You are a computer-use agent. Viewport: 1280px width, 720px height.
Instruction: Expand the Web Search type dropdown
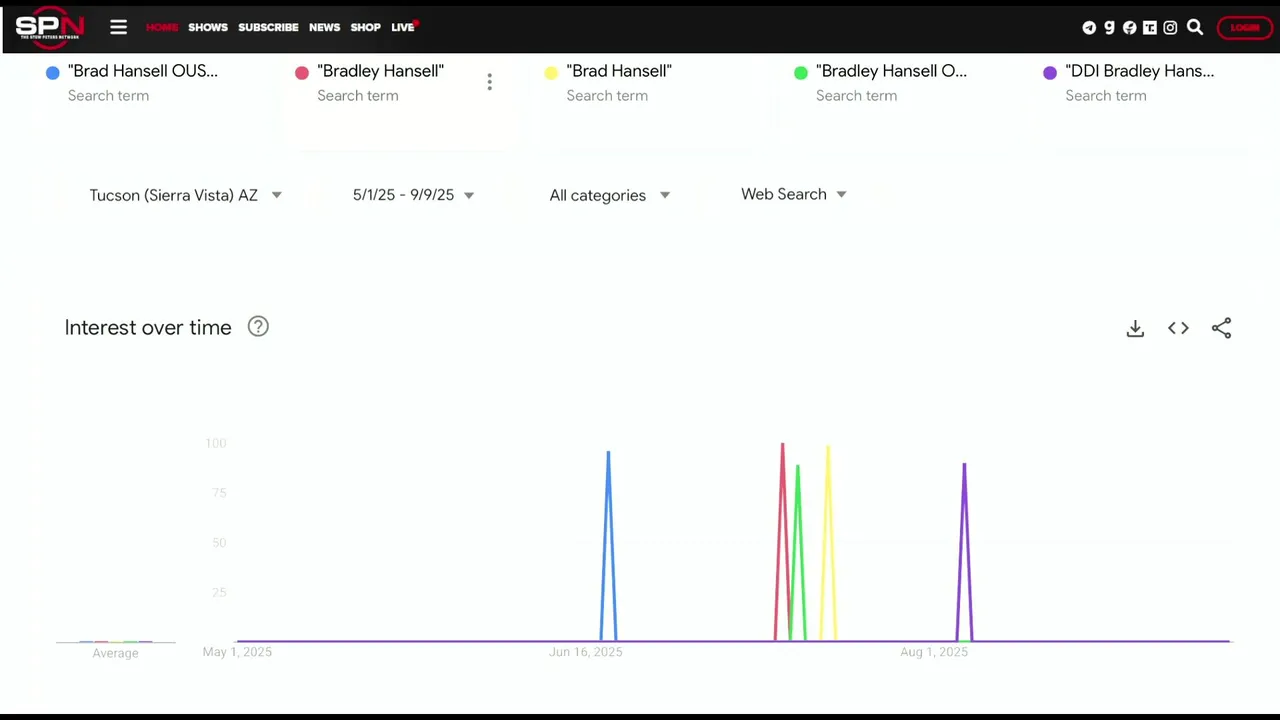pos(794,194)
